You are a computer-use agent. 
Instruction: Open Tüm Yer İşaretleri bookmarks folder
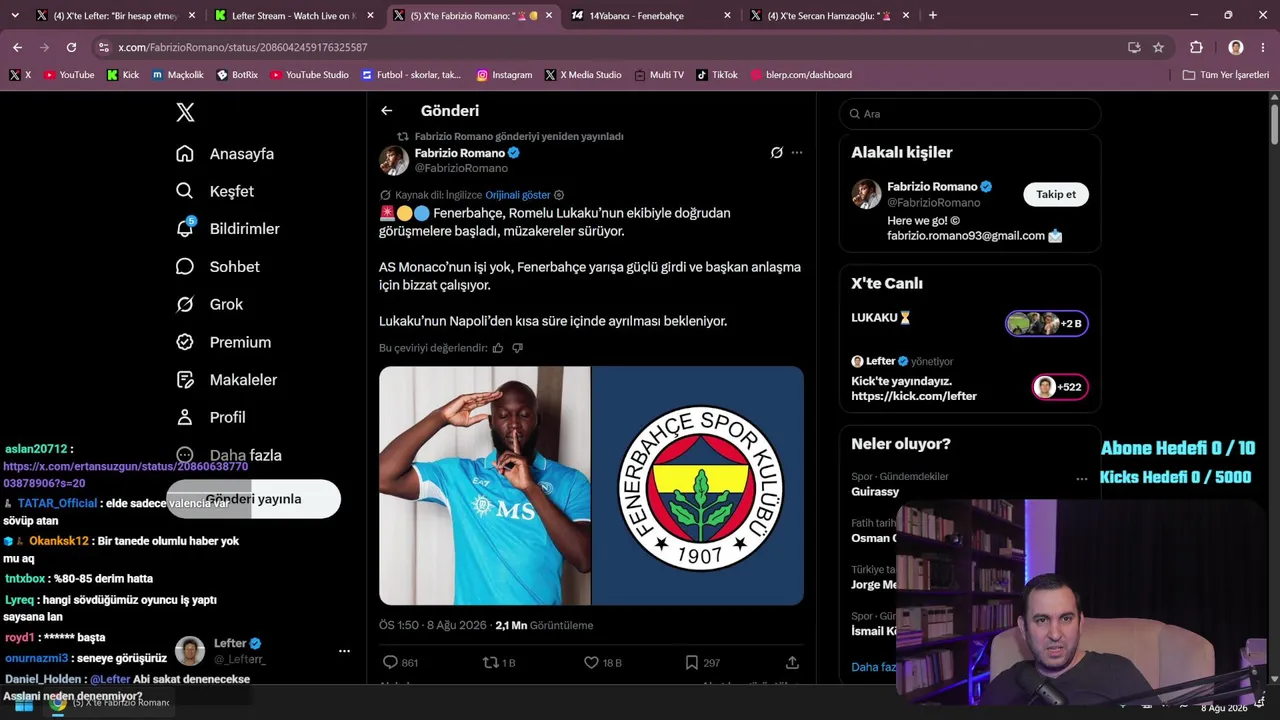(1225, 75)
